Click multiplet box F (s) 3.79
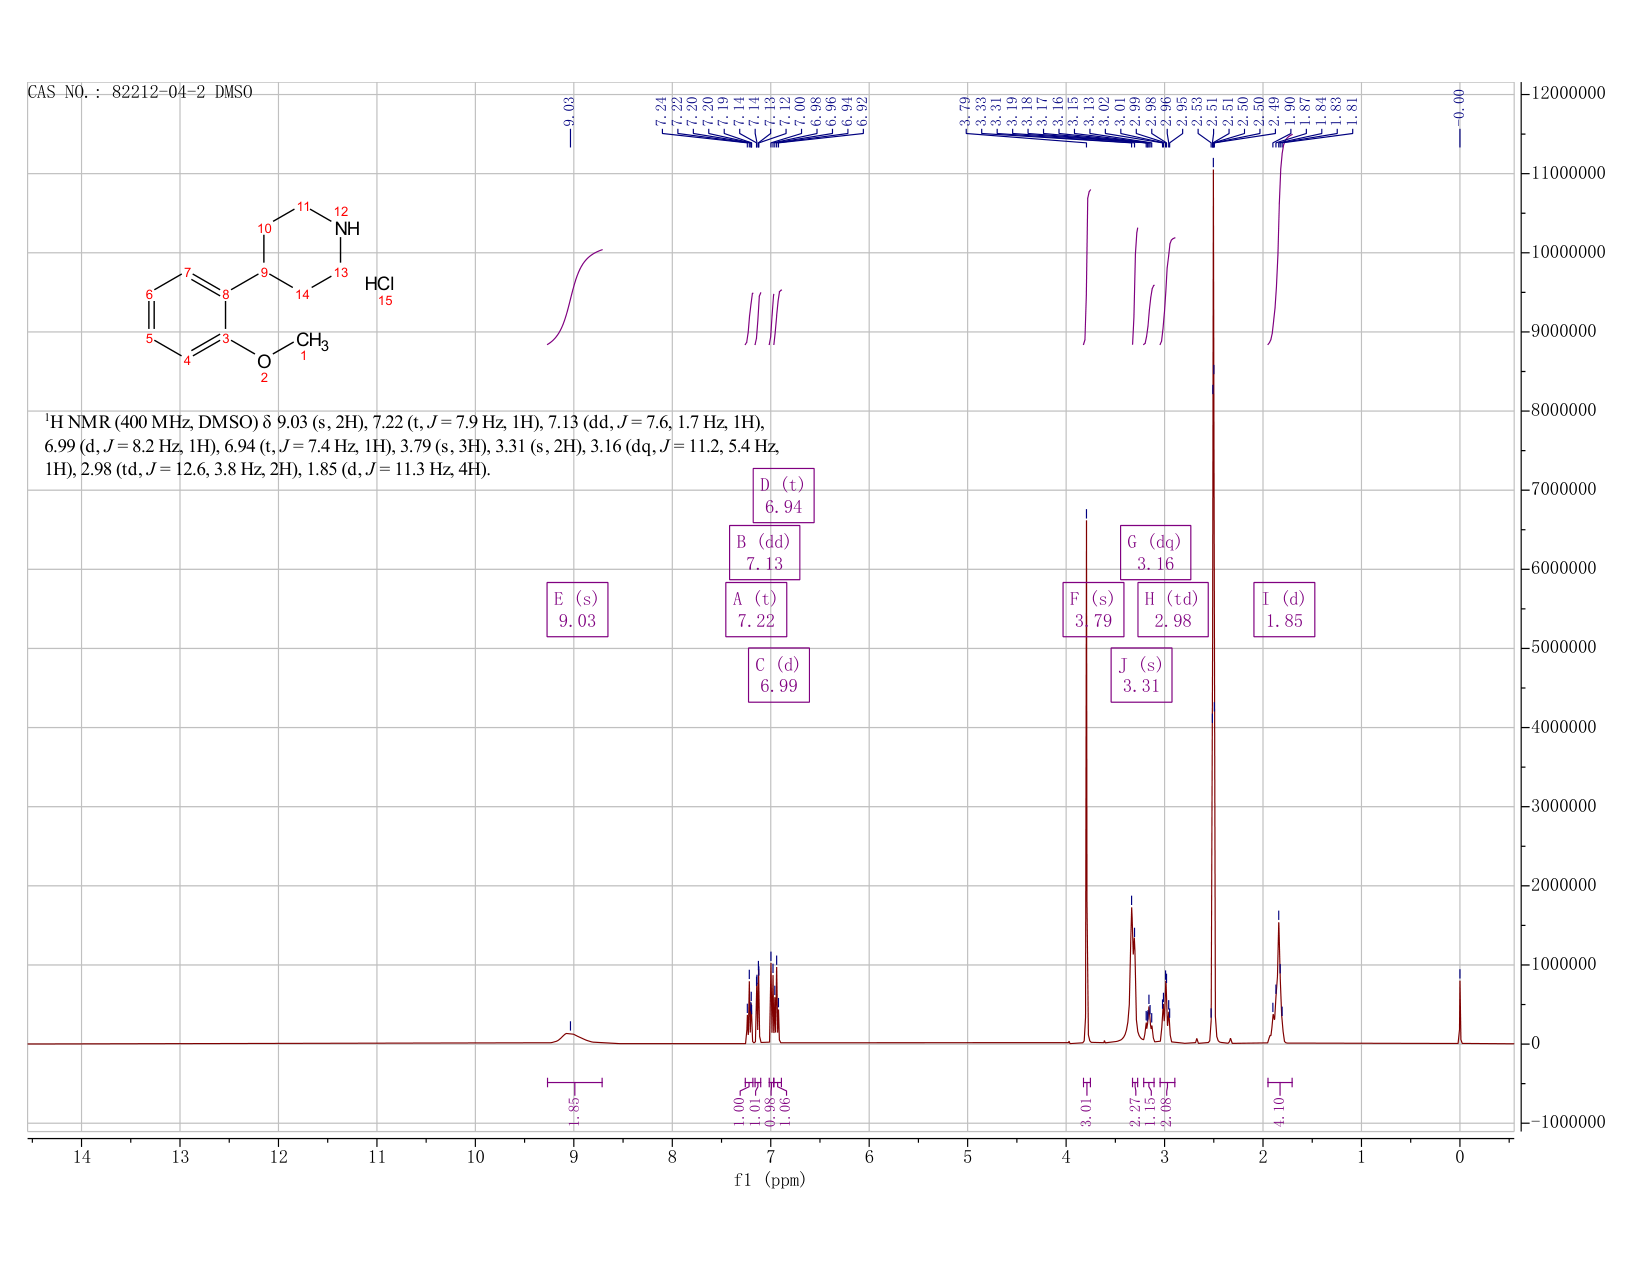Screen dimensions: 1650x1275 [x=1093, y=610]
